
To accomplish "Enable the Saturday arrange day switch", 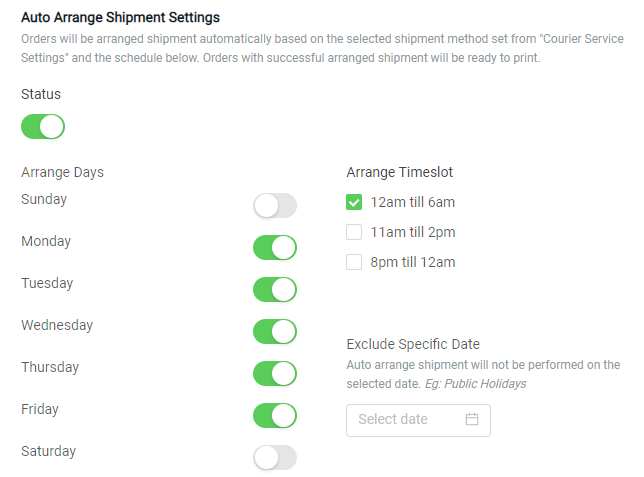I will click(275, 457).
